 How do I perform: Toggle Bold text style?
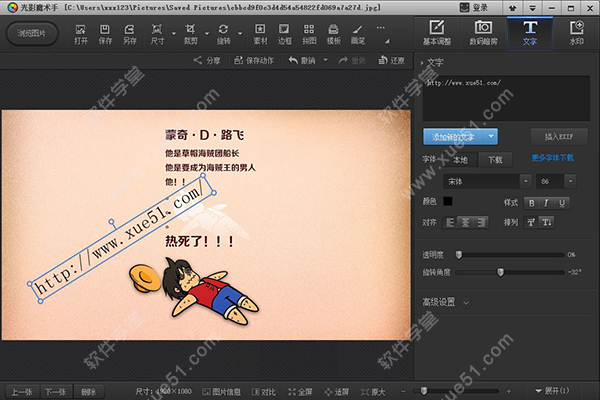532,203
